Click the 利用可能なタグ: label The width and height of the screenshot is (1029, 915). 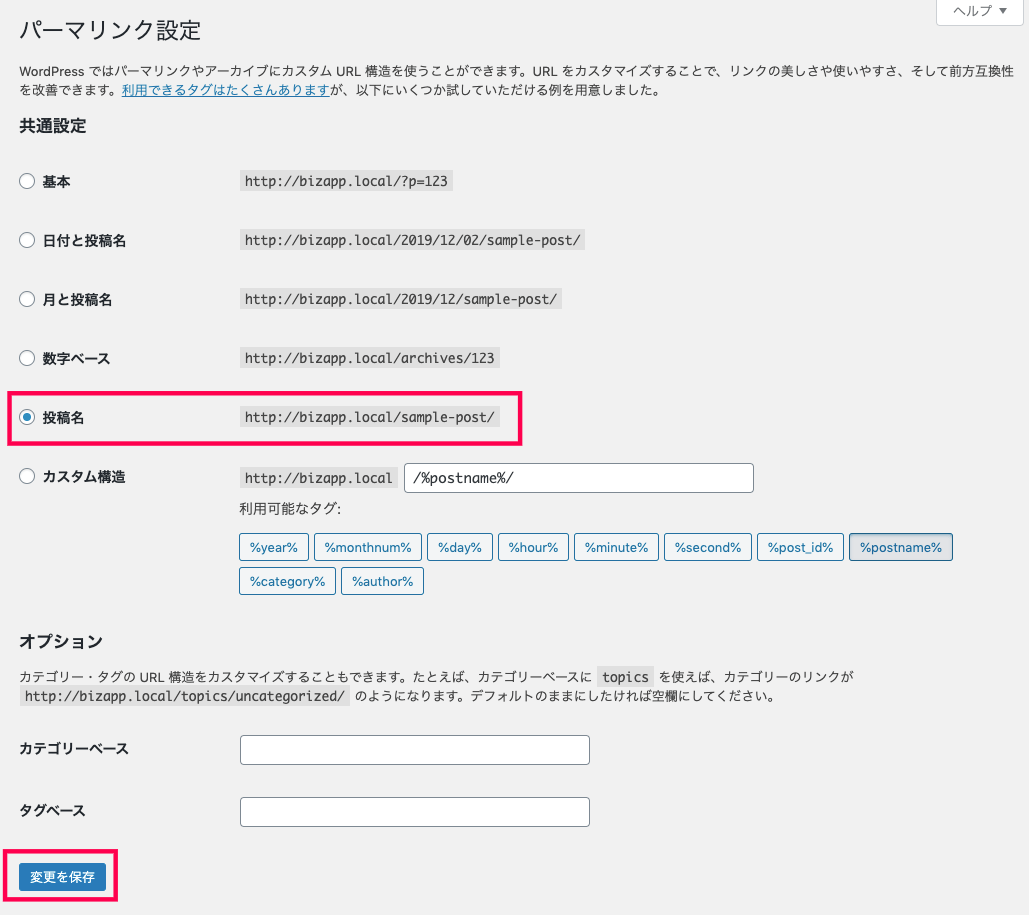coord(290,509)
